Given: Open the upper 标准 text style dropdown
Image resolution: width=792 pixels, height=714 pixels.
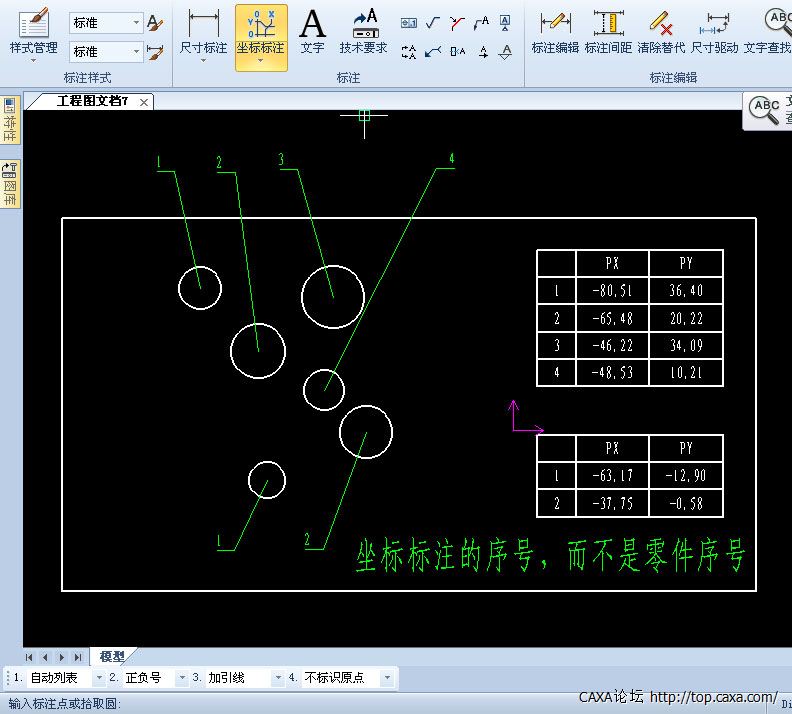Looking at the screenshot, I should coord(136,23).
